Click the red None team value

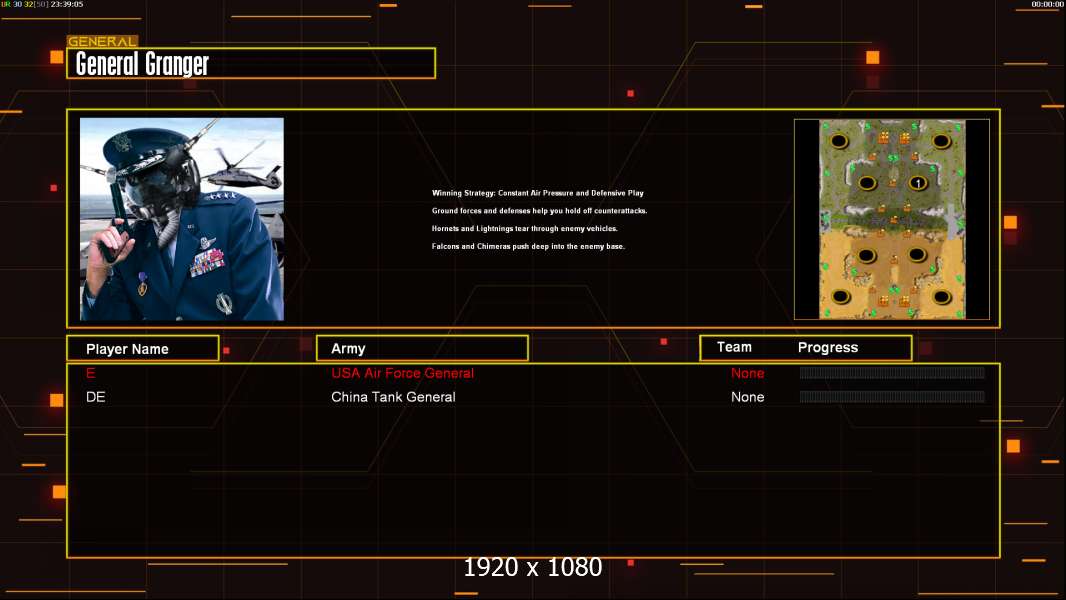pyautogui.click(x=747, y=373)
